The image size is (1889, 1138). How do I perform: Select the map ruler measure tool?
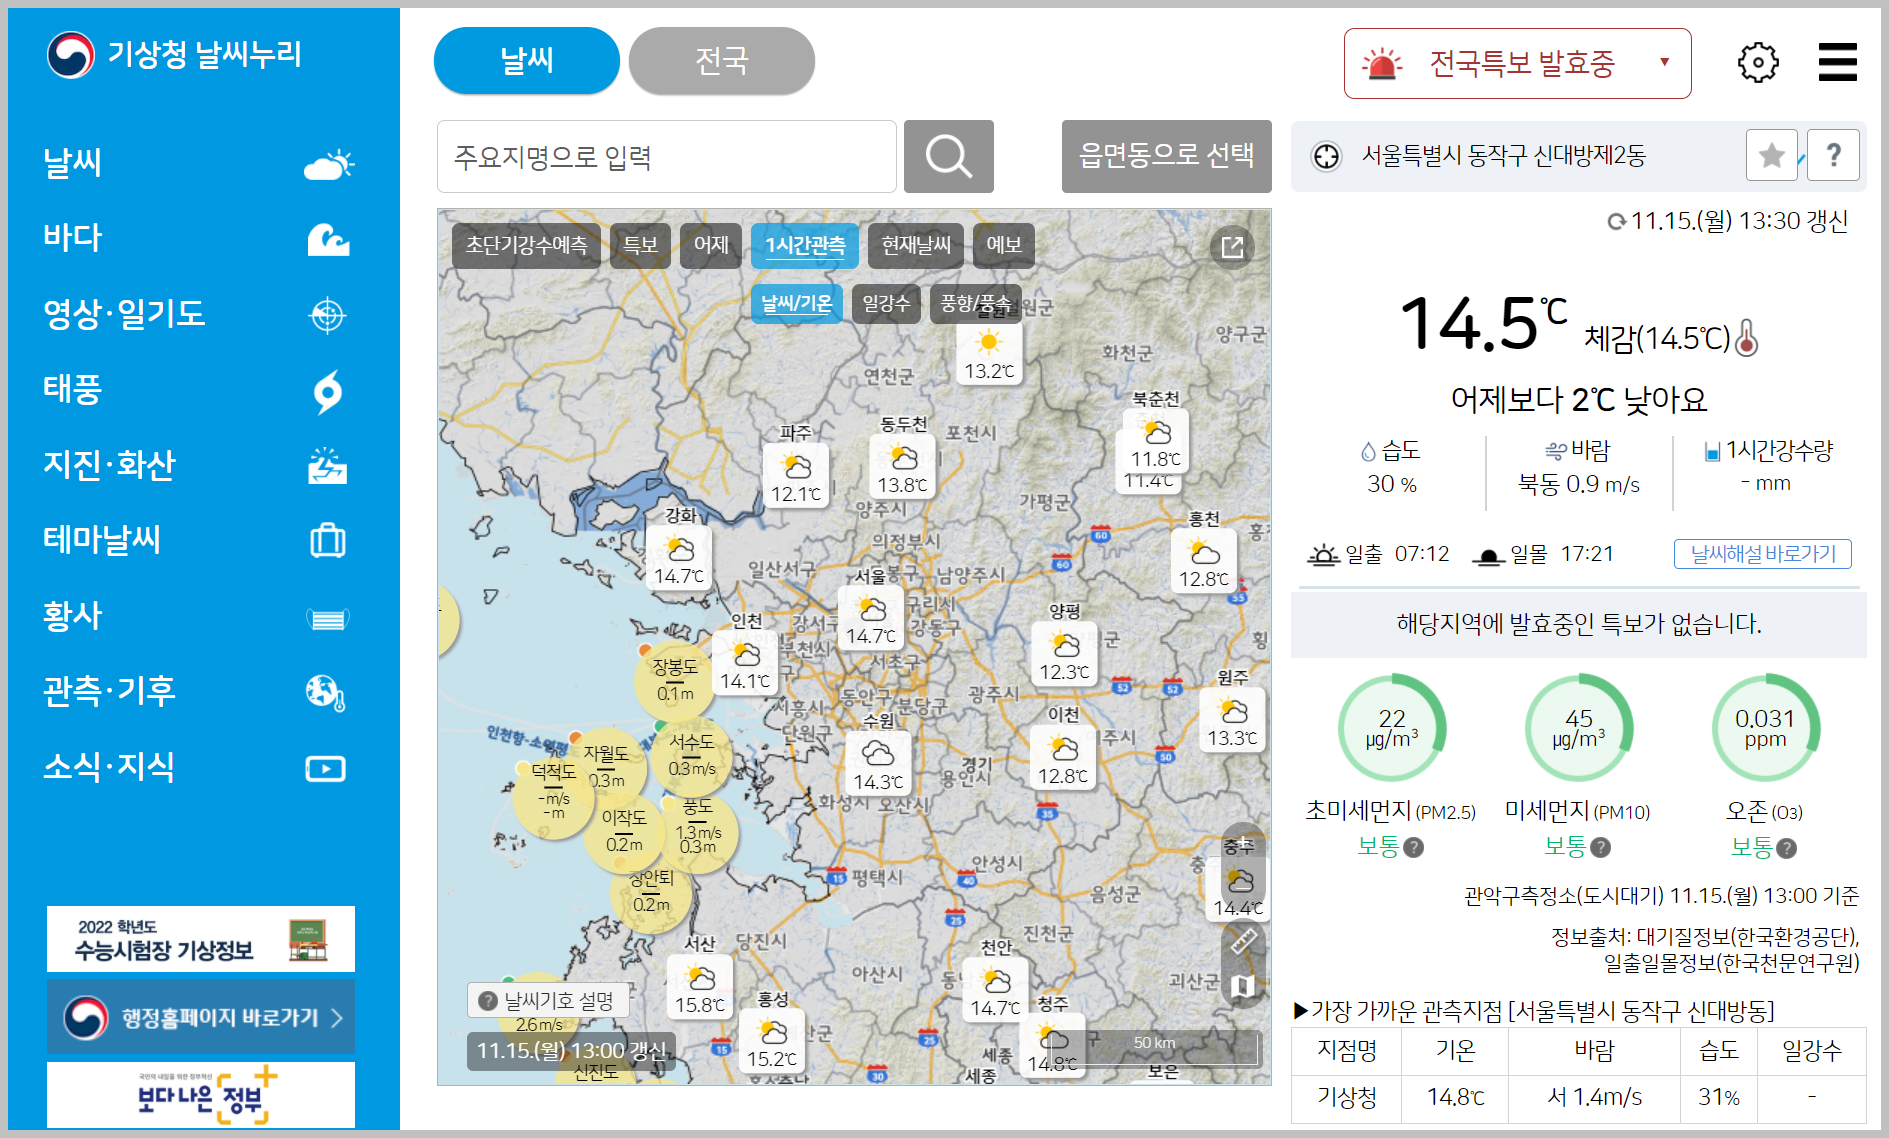(x=1243, y=941)
